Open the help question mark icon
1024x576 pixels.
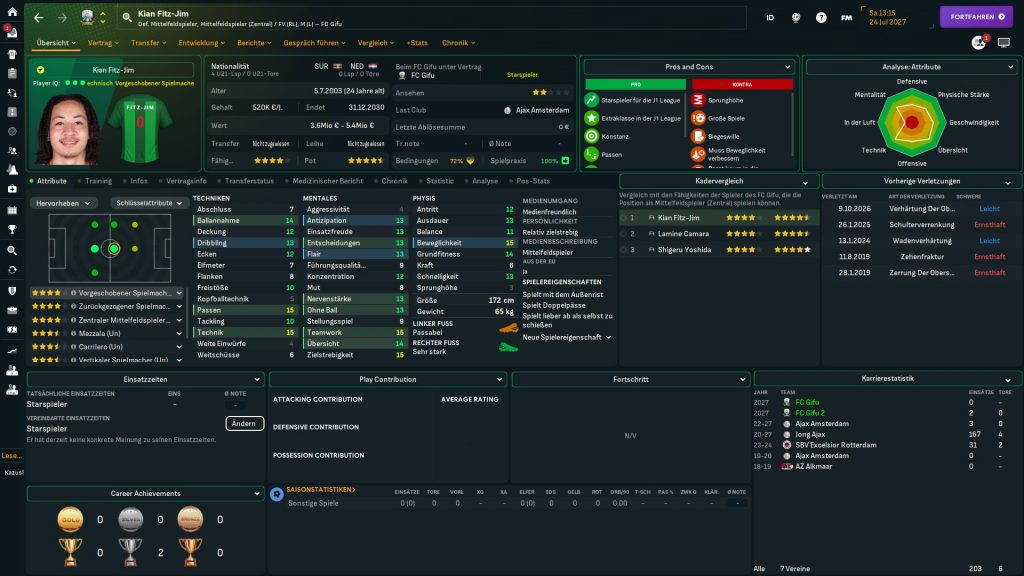821,17
